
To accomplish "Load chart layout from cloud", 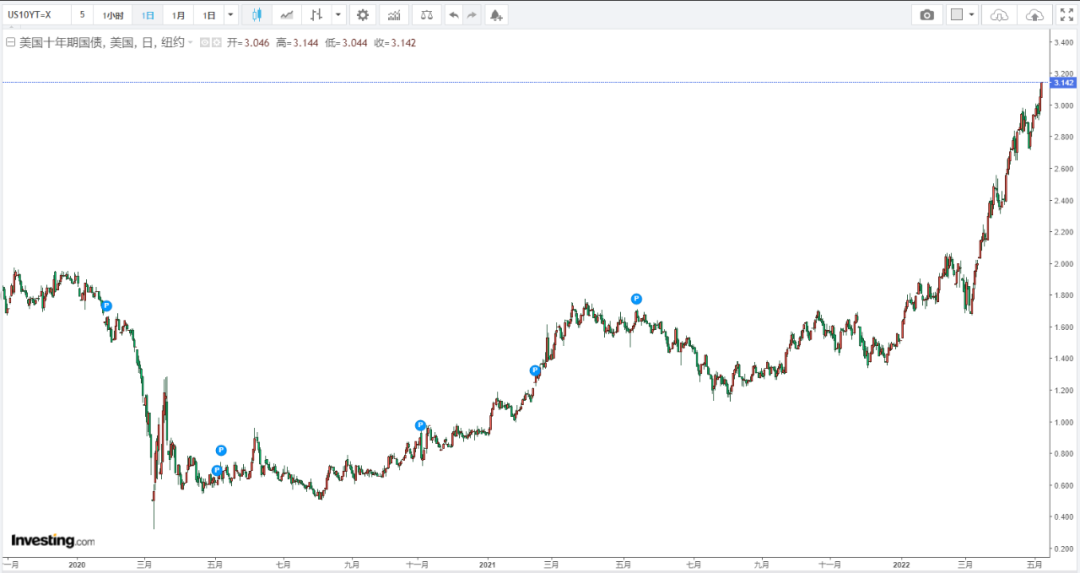I will pos(999,15).
